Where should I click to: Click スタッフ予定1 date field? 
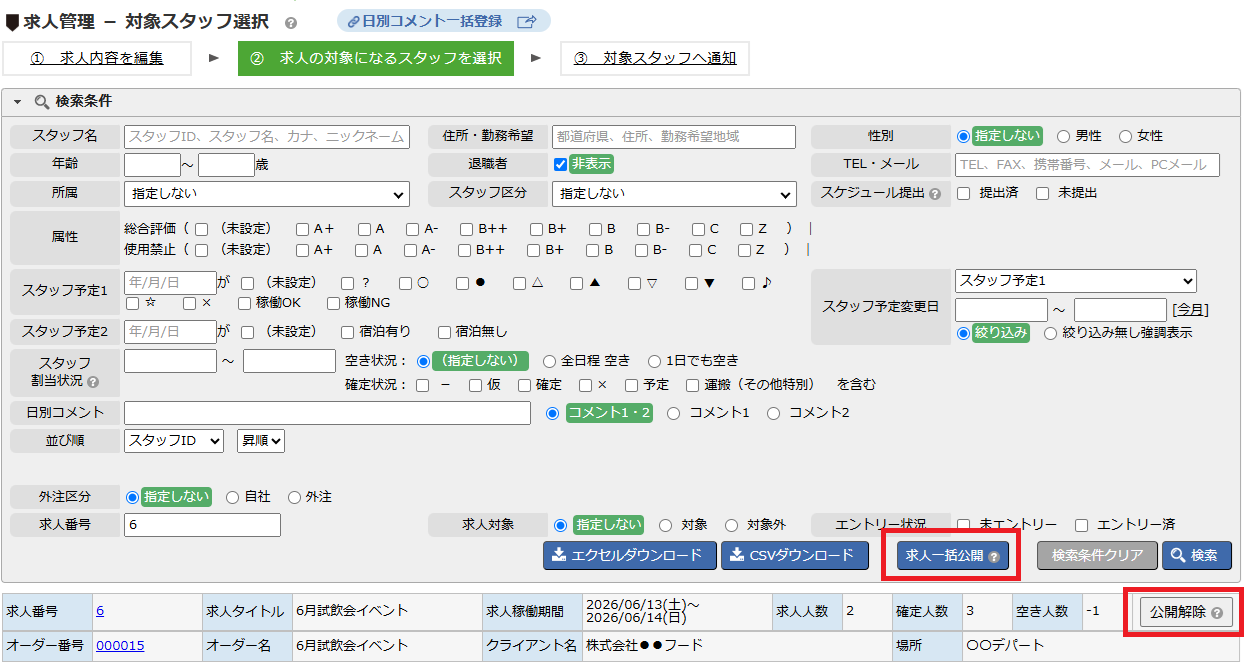170,283
